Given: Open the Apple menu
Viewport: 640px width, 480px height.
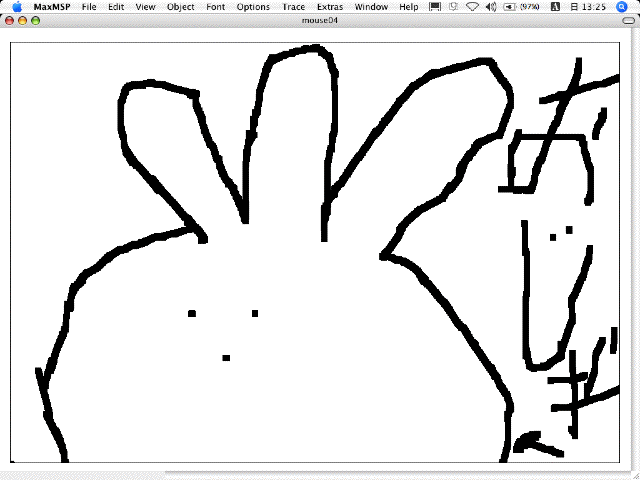Looking at the screenshot, I should (17, 7).
